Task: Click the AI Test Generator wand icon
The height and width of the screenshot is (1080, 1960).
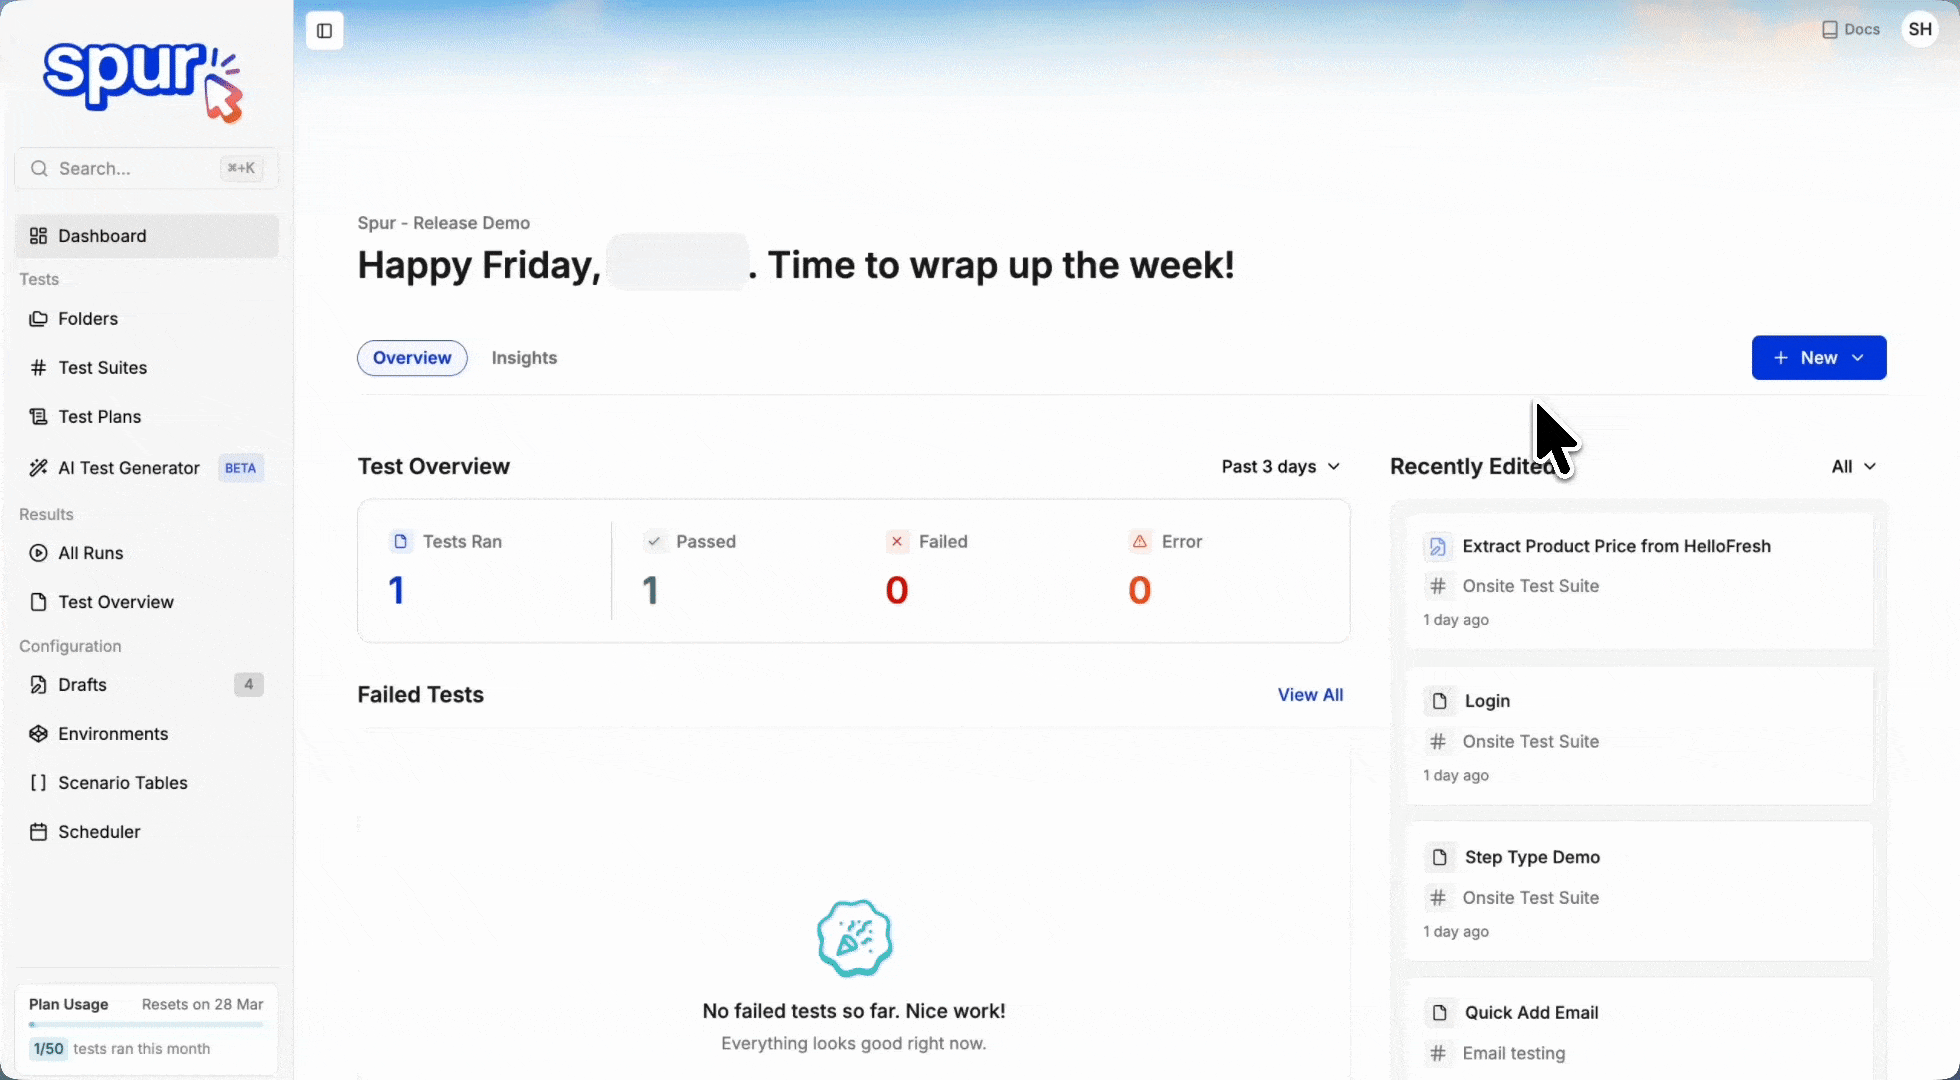Action: tap(38, 468)
